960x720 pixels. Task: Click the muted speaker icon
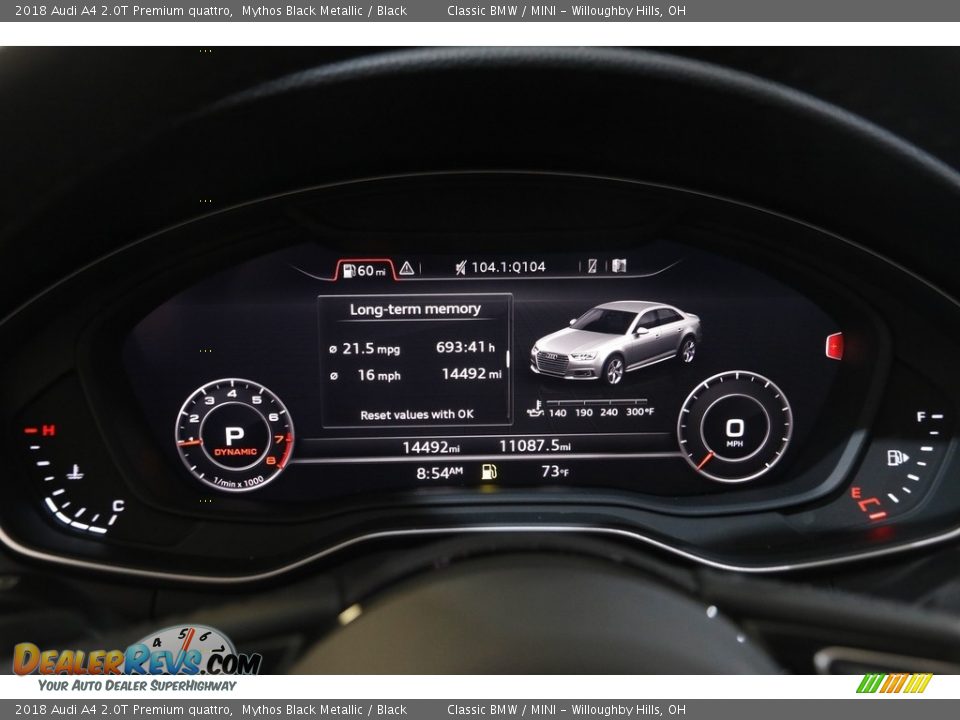pos(461,267)
